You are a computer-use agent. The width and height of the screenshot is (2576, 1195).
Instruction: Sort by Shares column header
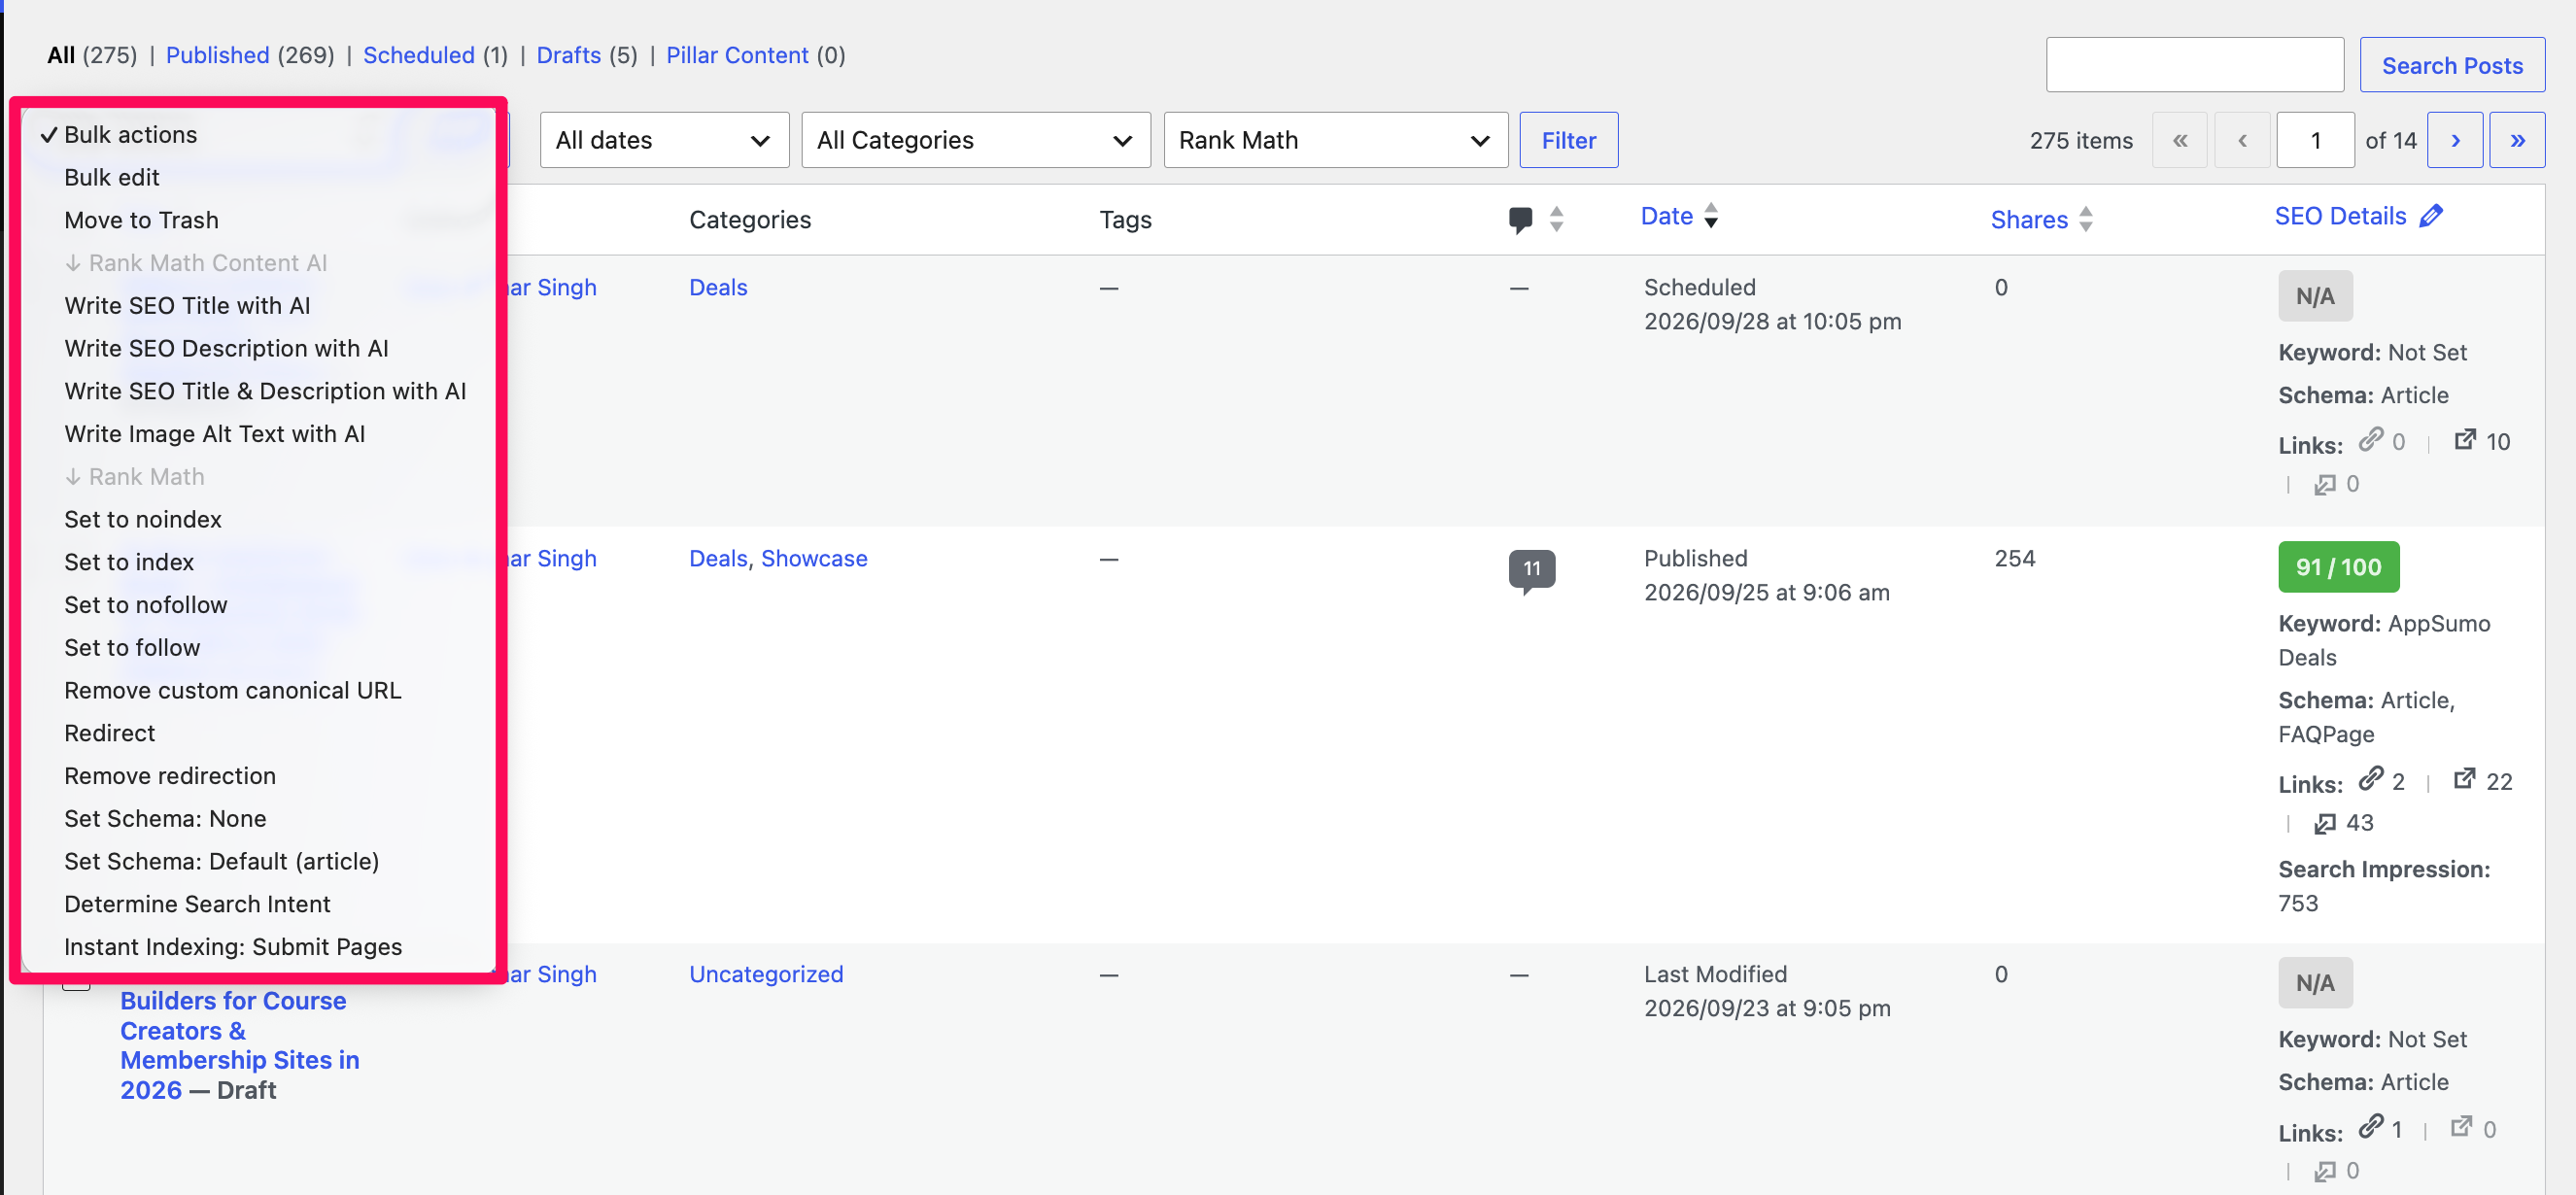pyautogui.click(x=2028, y=220)
